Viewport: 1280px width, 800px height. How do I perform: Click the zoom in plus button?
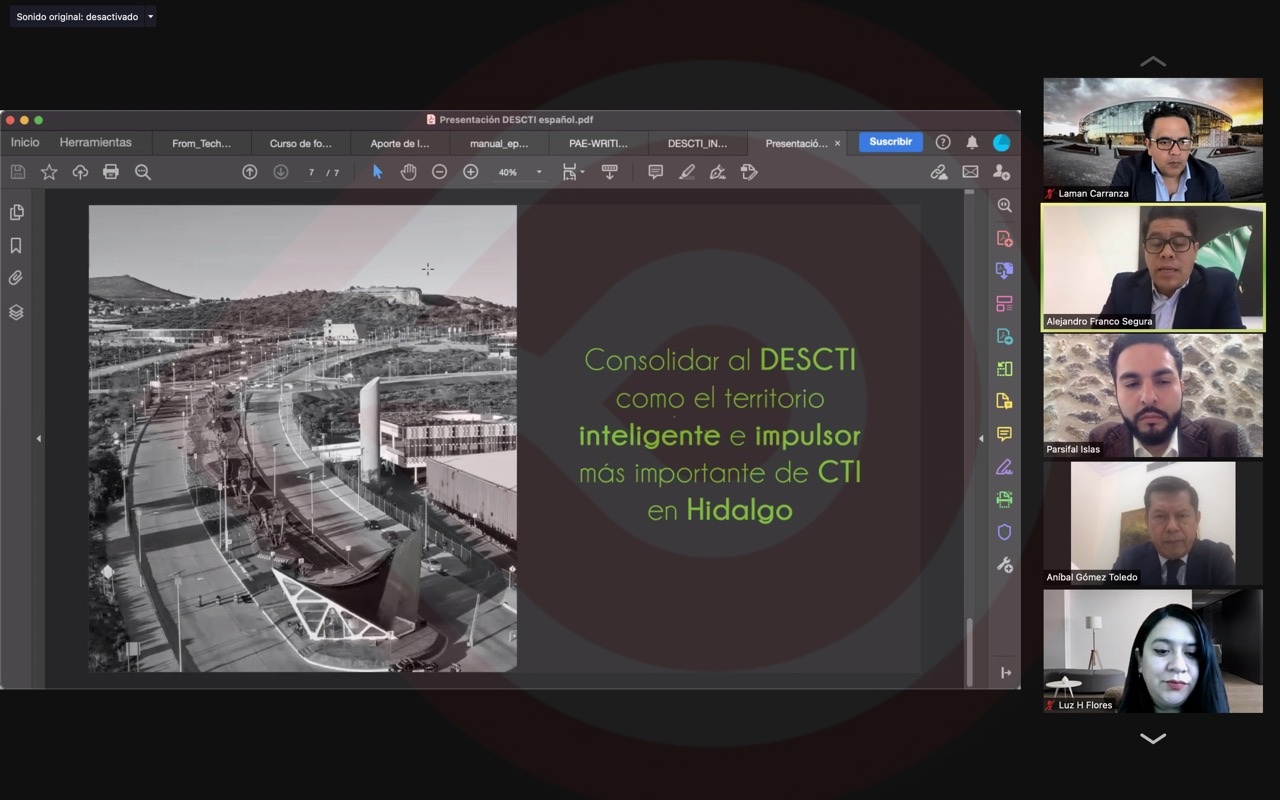click(471, 172)
